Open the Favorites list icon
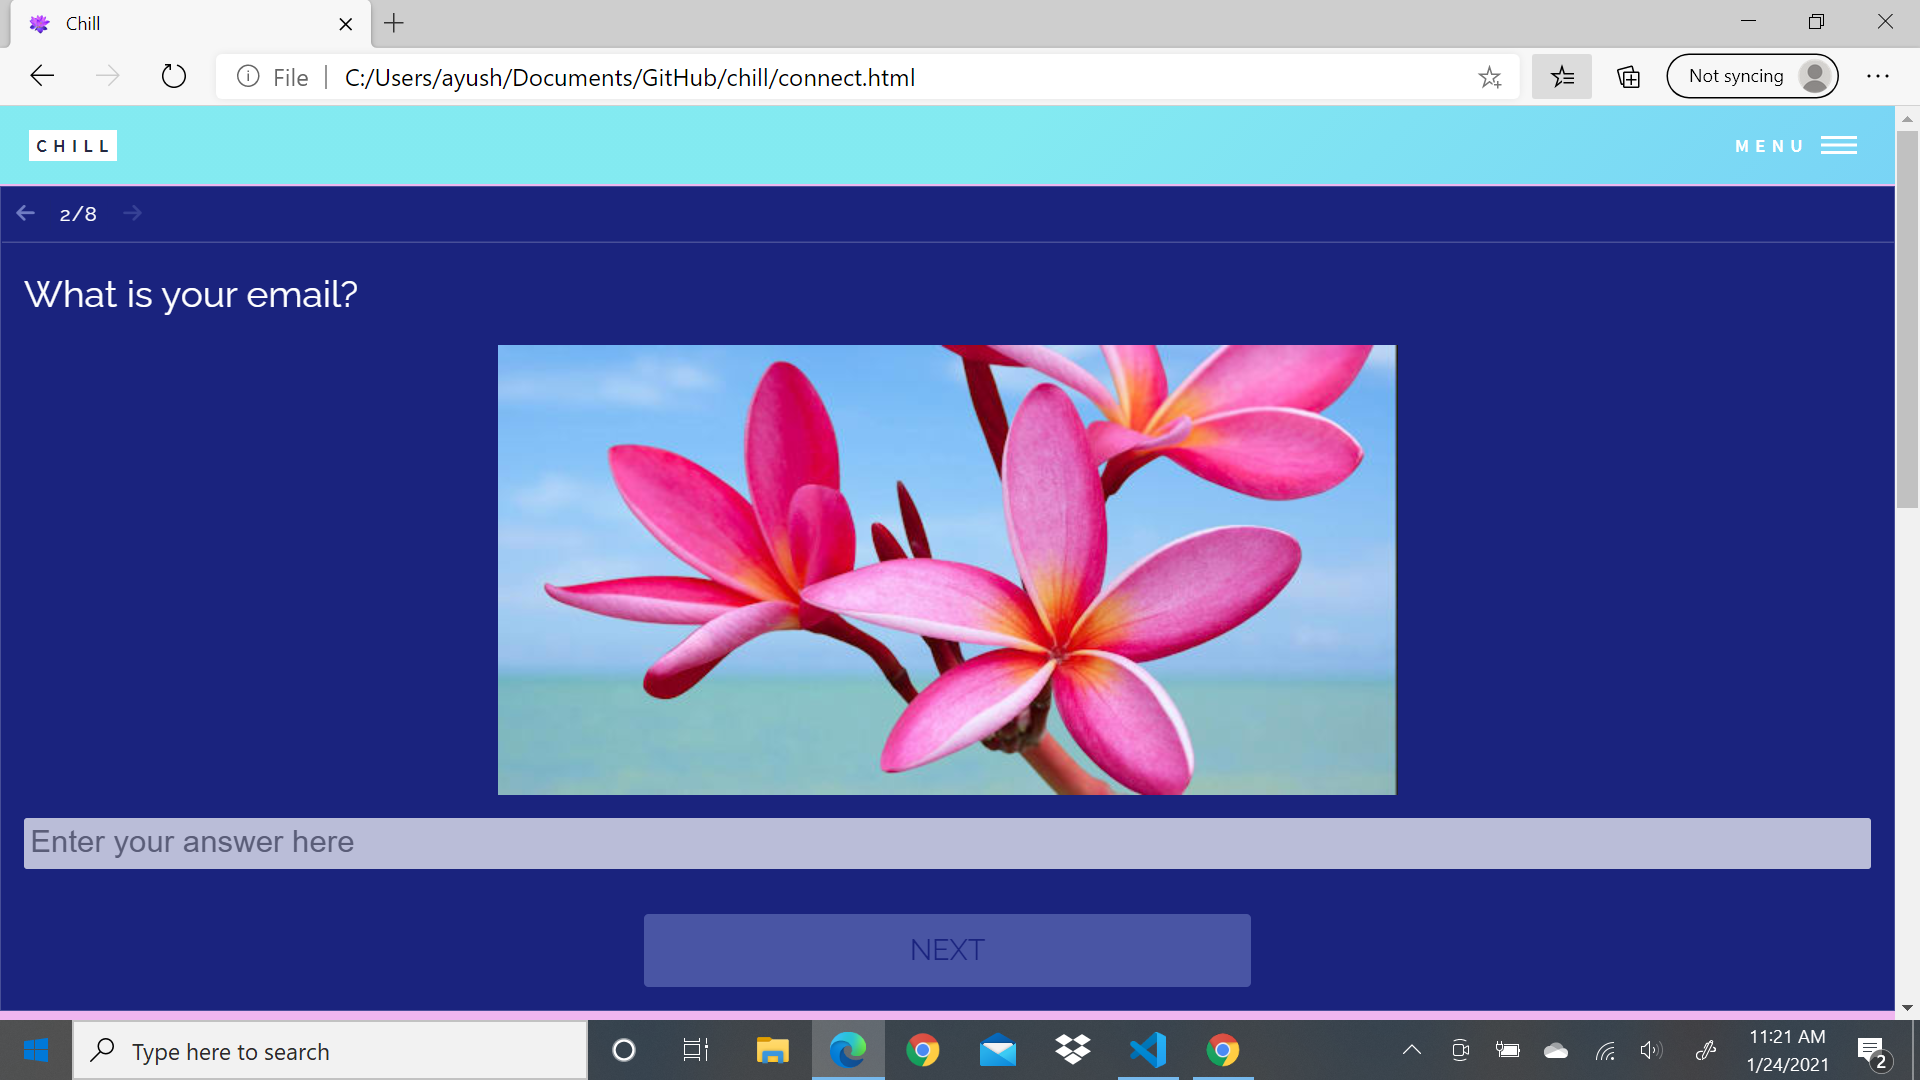The height and width of the screenshot is (1080, 1920). tap(1561, 77)
